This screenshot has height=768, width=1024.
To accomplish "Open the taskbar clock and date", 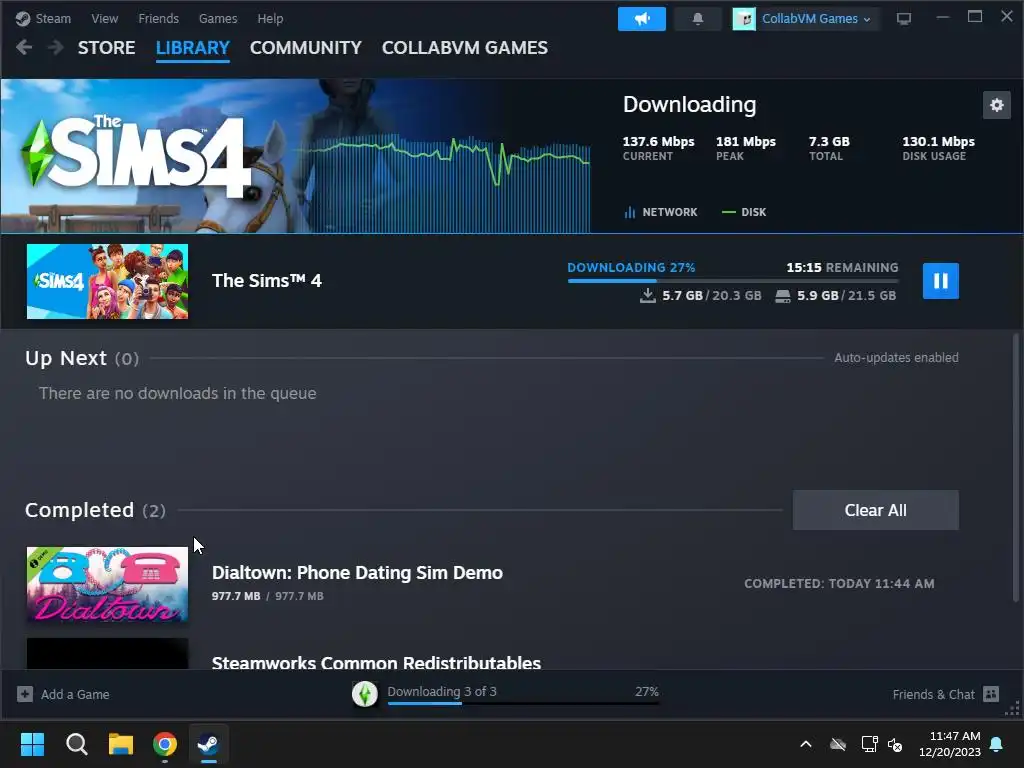I will (x=950, y=744).
